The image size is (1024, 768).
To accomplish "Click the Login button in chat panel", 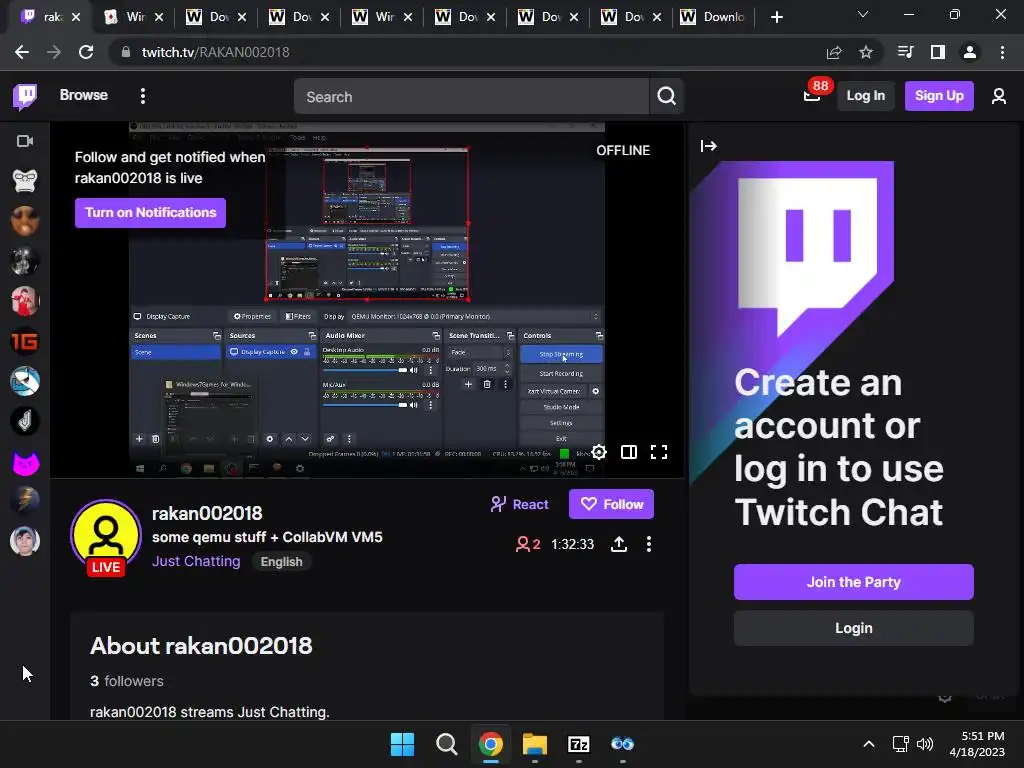I will [854, 628].
